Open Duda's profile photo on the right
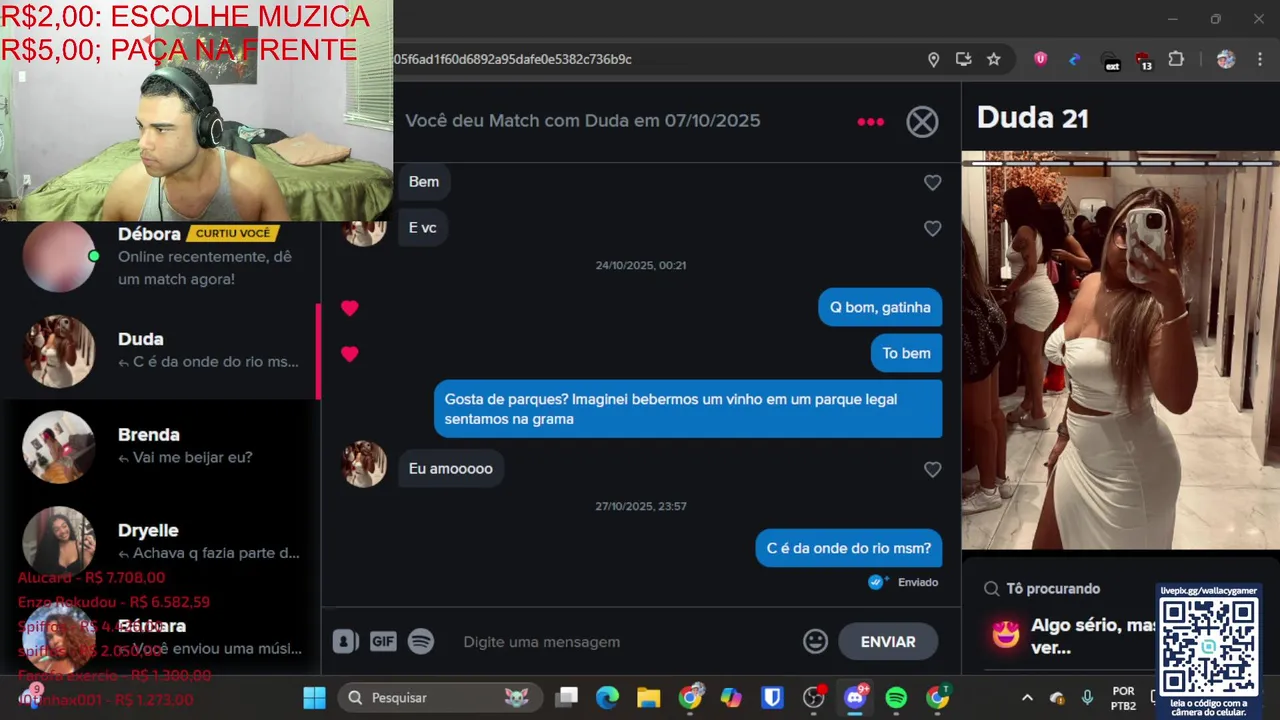The width and height of the screenshot is (1280, 720). pyautogui.click(x=1120, y=350)
